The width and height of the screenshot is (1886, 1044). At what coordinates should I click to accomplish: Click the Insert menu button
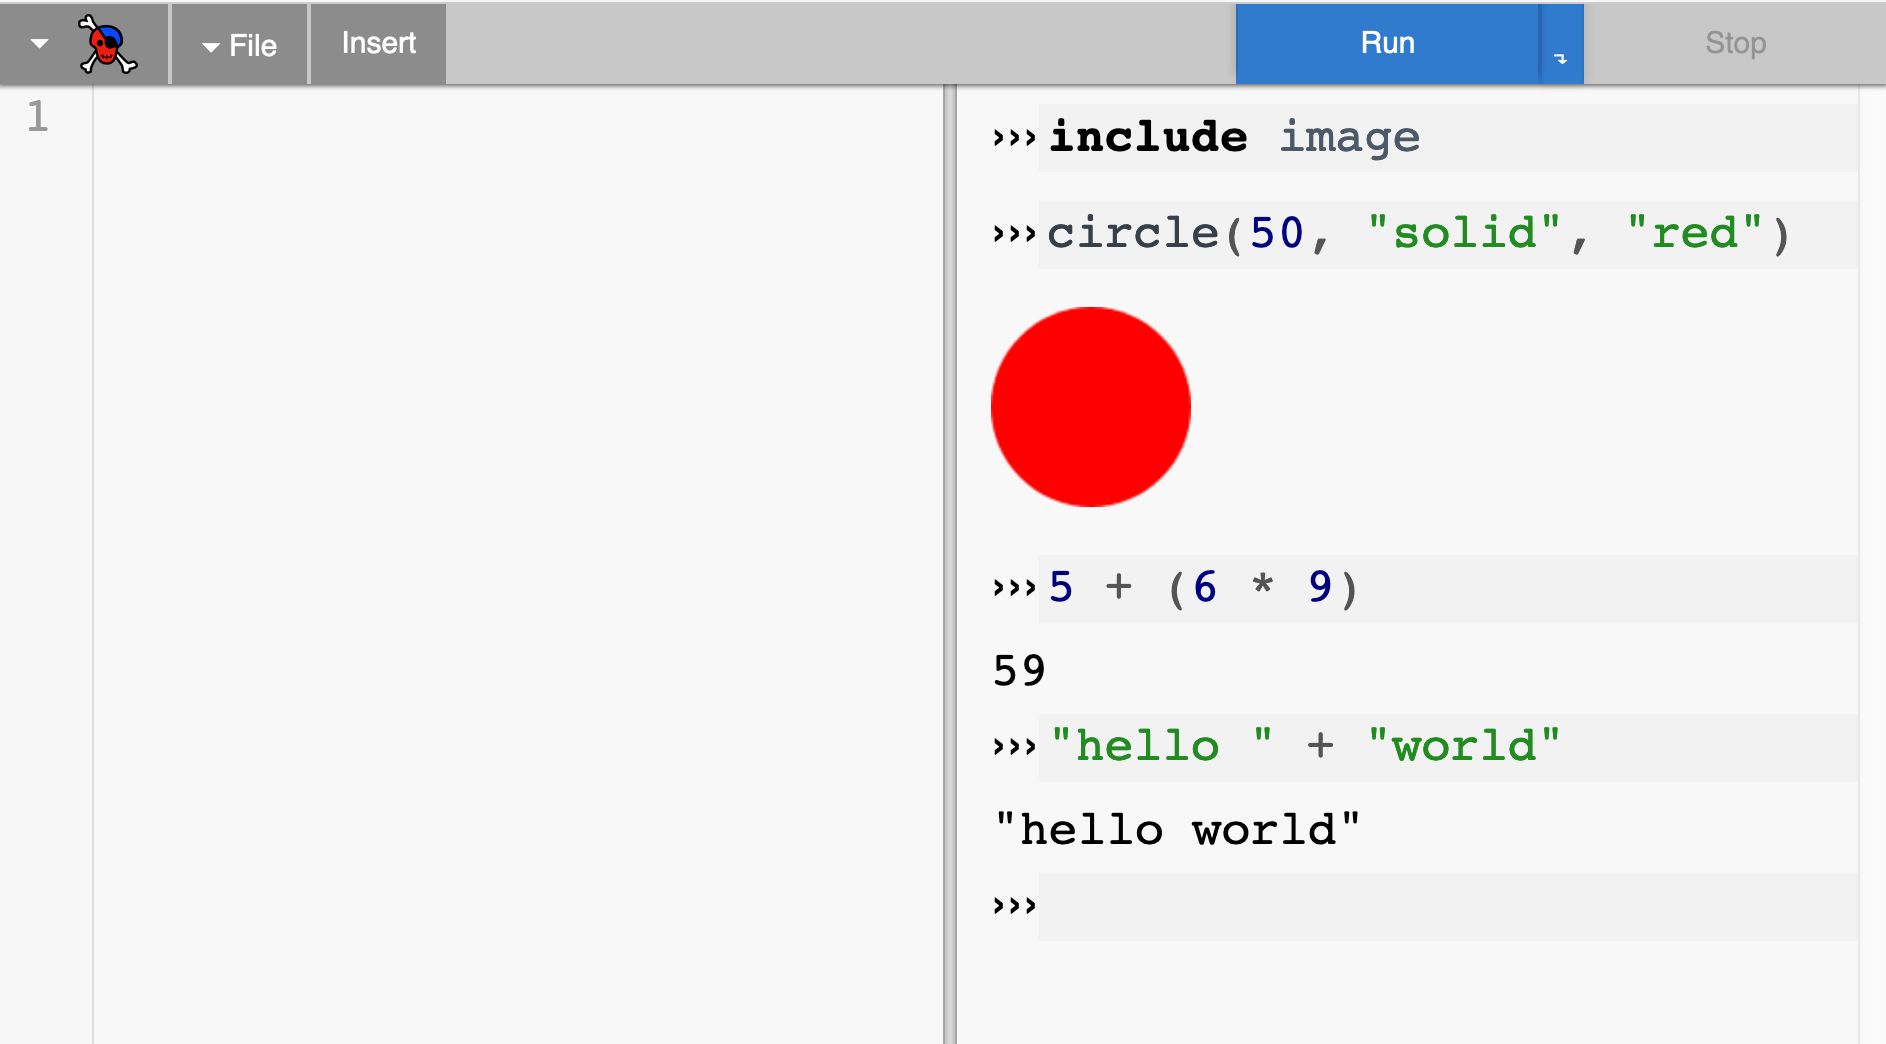(378, 44)
